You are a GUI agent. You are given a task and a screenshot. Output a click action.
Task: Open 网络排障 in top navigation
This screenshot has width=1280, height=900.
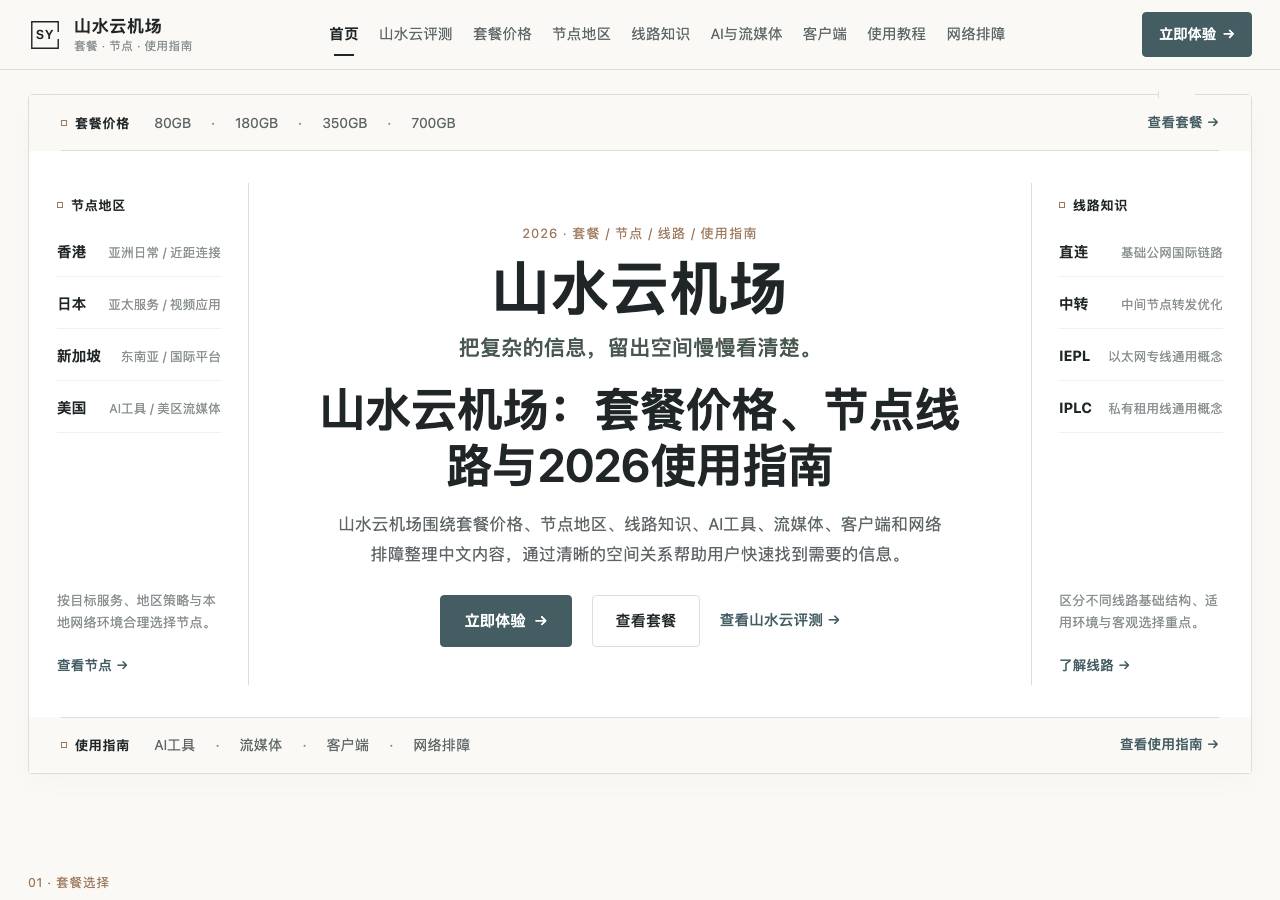coord(976,34)
